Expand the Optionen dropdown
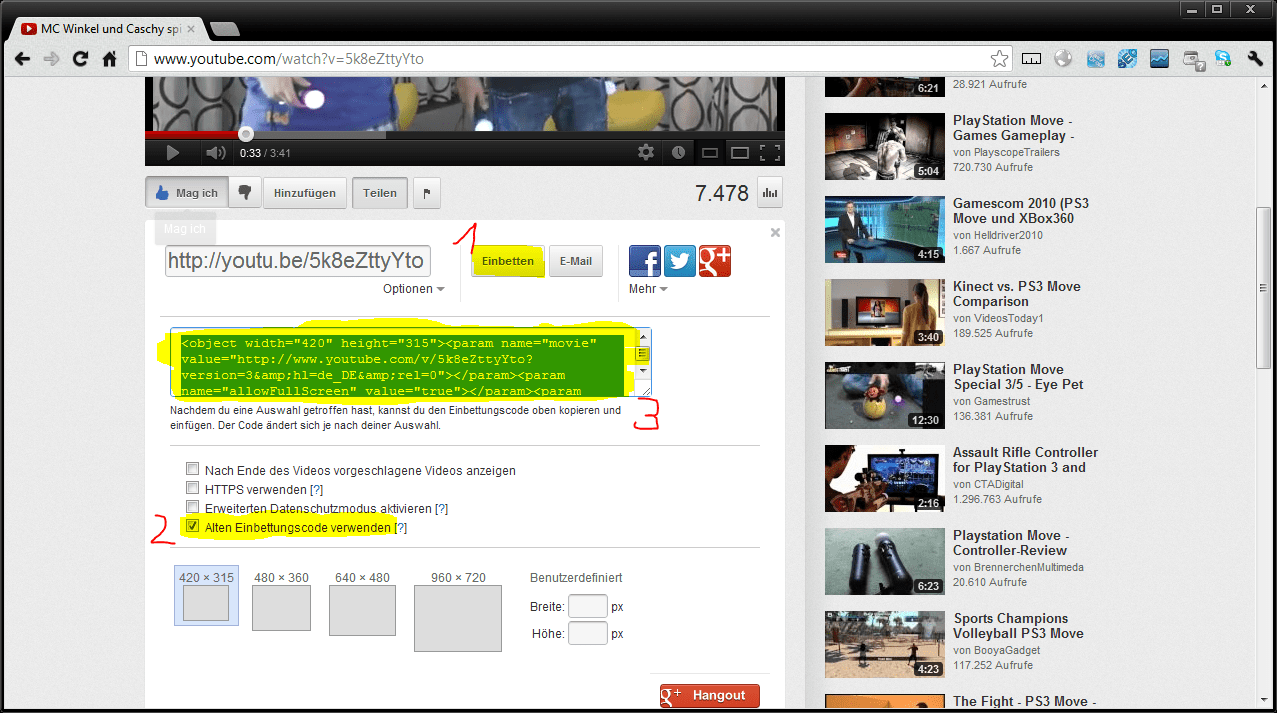The image size is (1277, 713). tap(414, 289)
